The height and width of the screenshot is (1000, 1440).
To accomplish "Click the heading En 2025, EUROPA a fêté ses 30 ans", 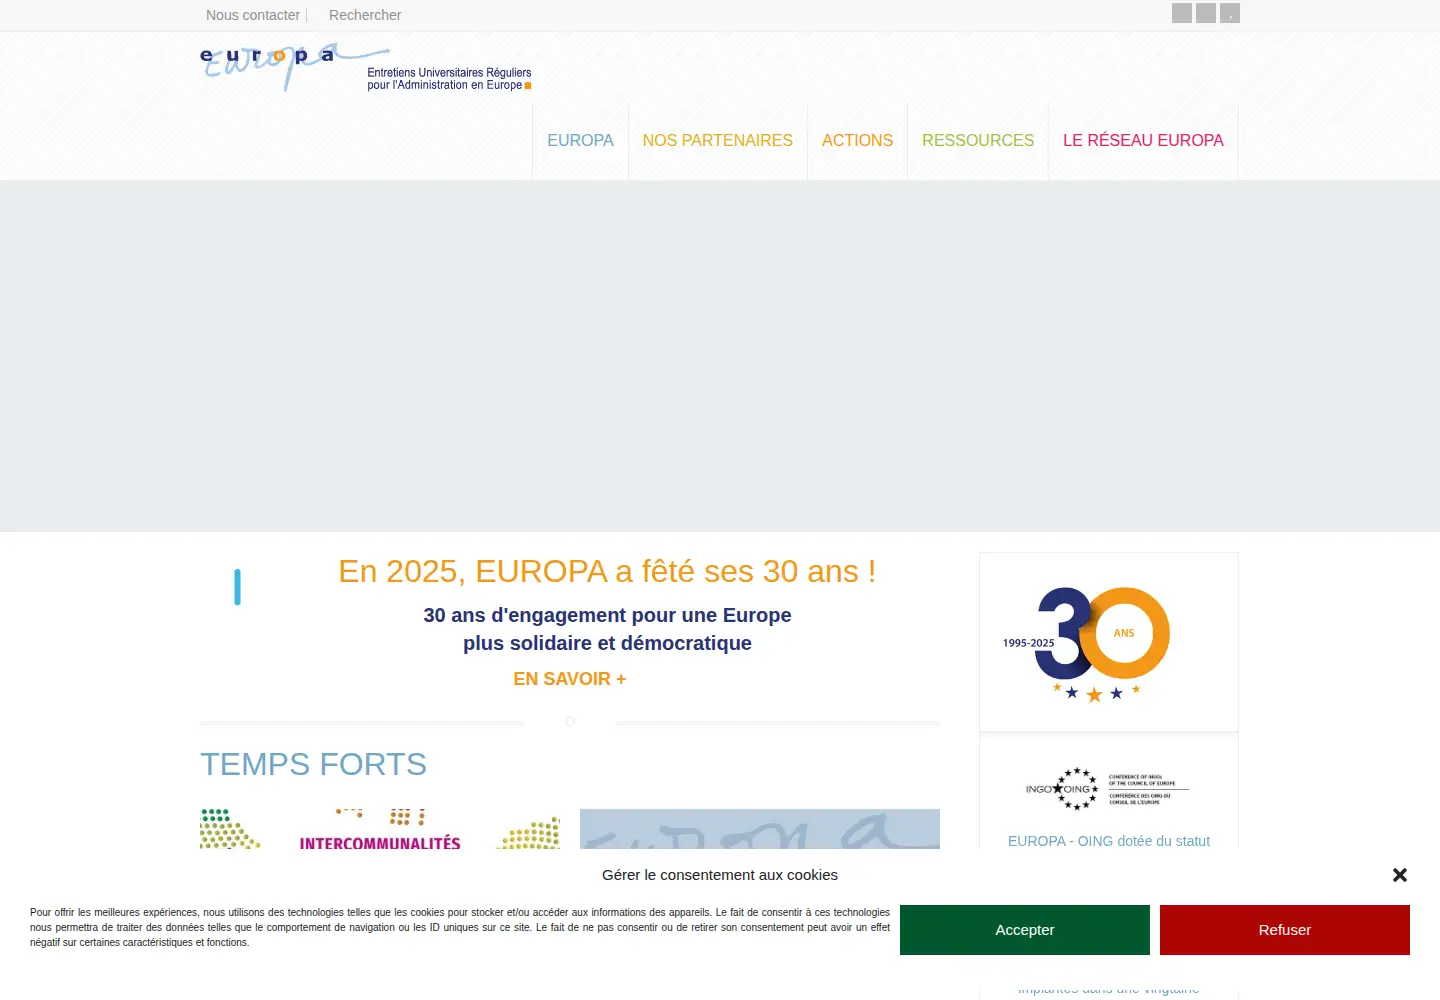I will pos(607,571).
